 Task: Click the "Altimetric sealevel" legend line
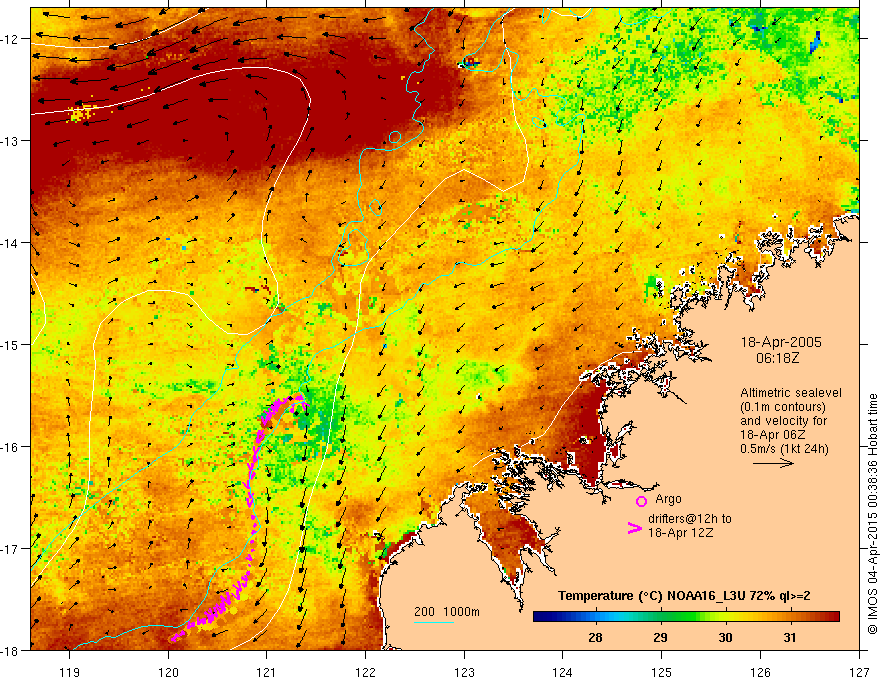(x=791, y=393)
